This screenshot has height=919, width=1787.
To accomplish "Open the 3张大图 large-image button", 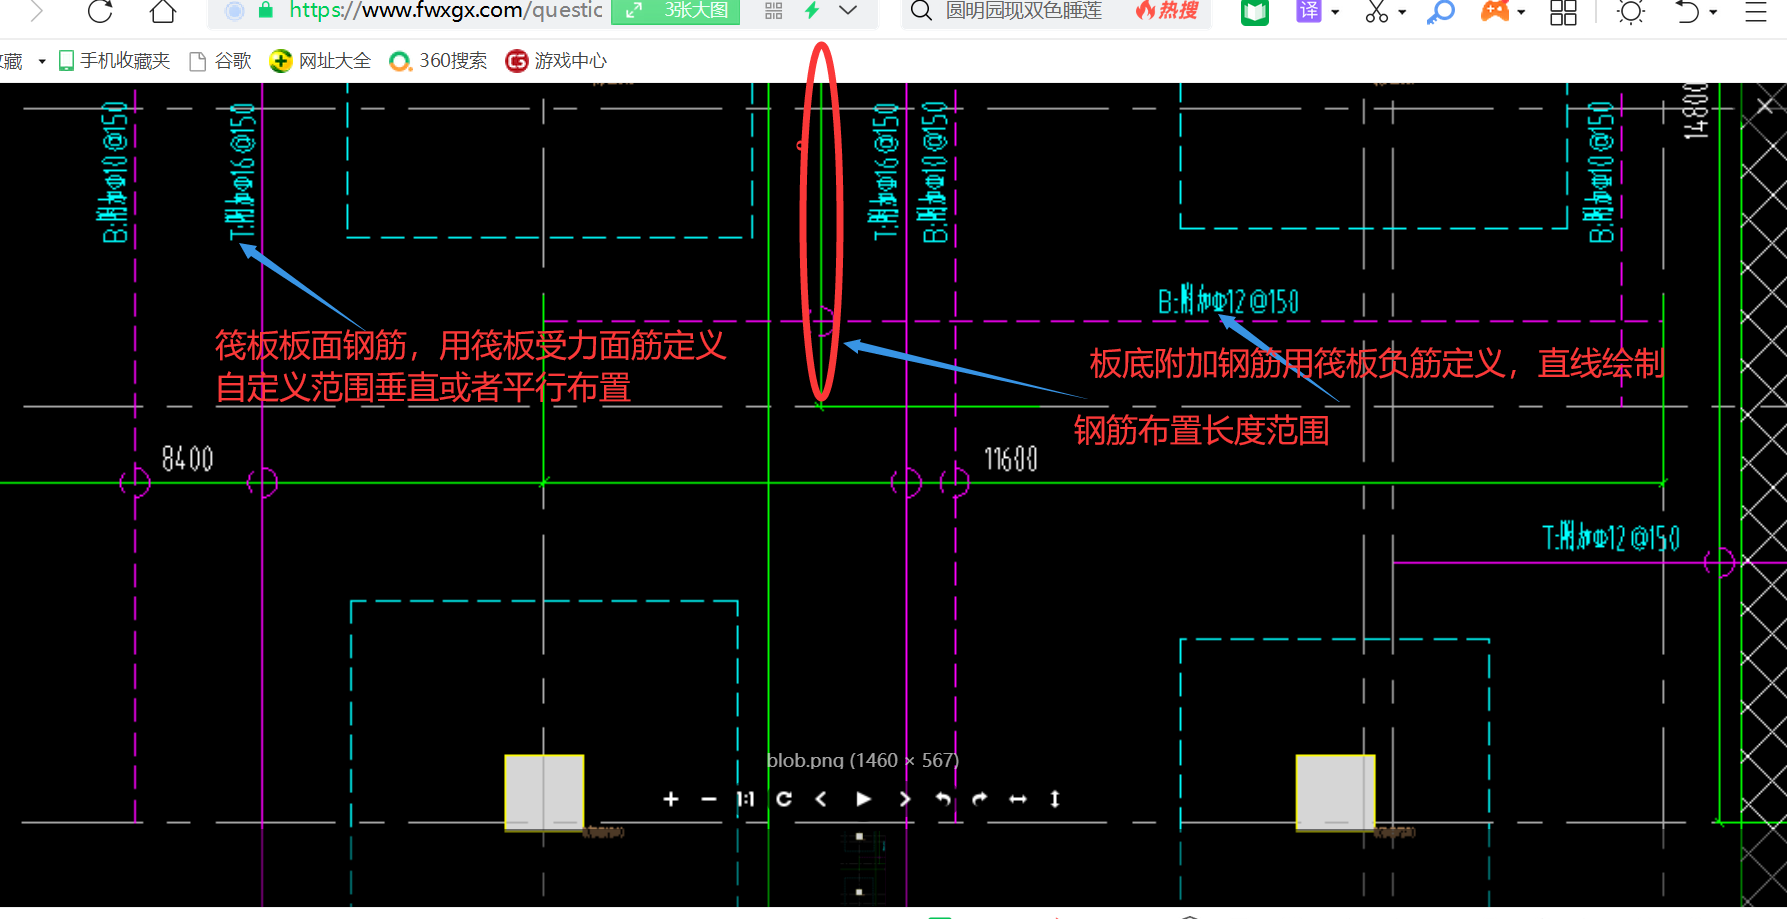I will point(675,11).
